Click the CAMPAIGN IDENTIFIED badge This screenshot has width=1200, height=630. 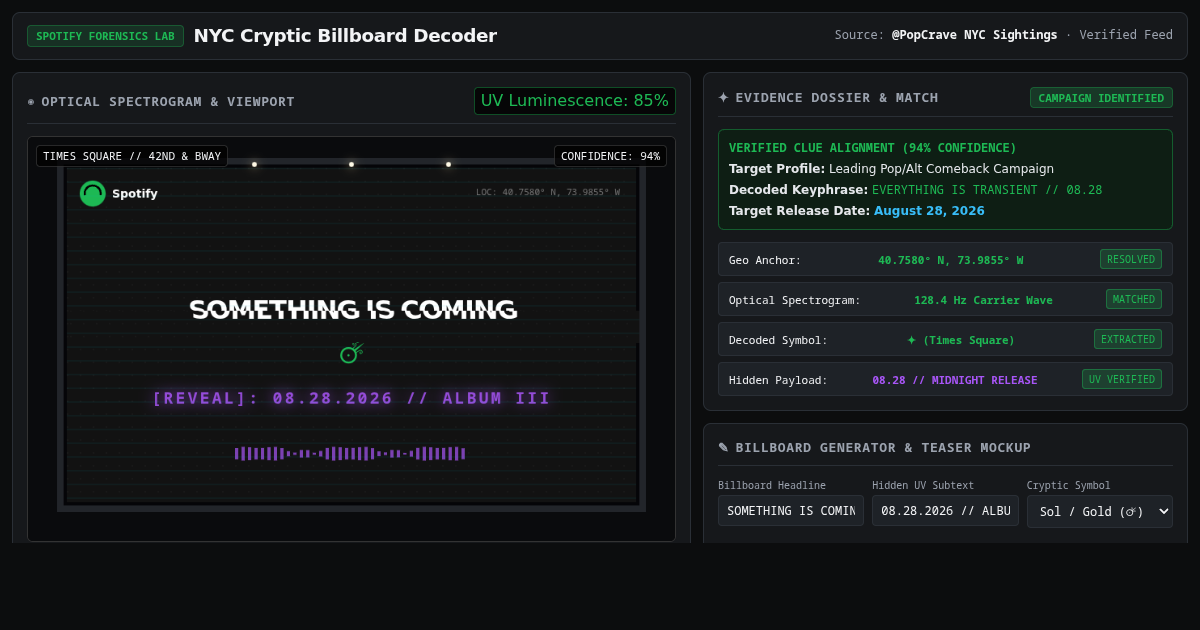click(x=1101, y=98)
